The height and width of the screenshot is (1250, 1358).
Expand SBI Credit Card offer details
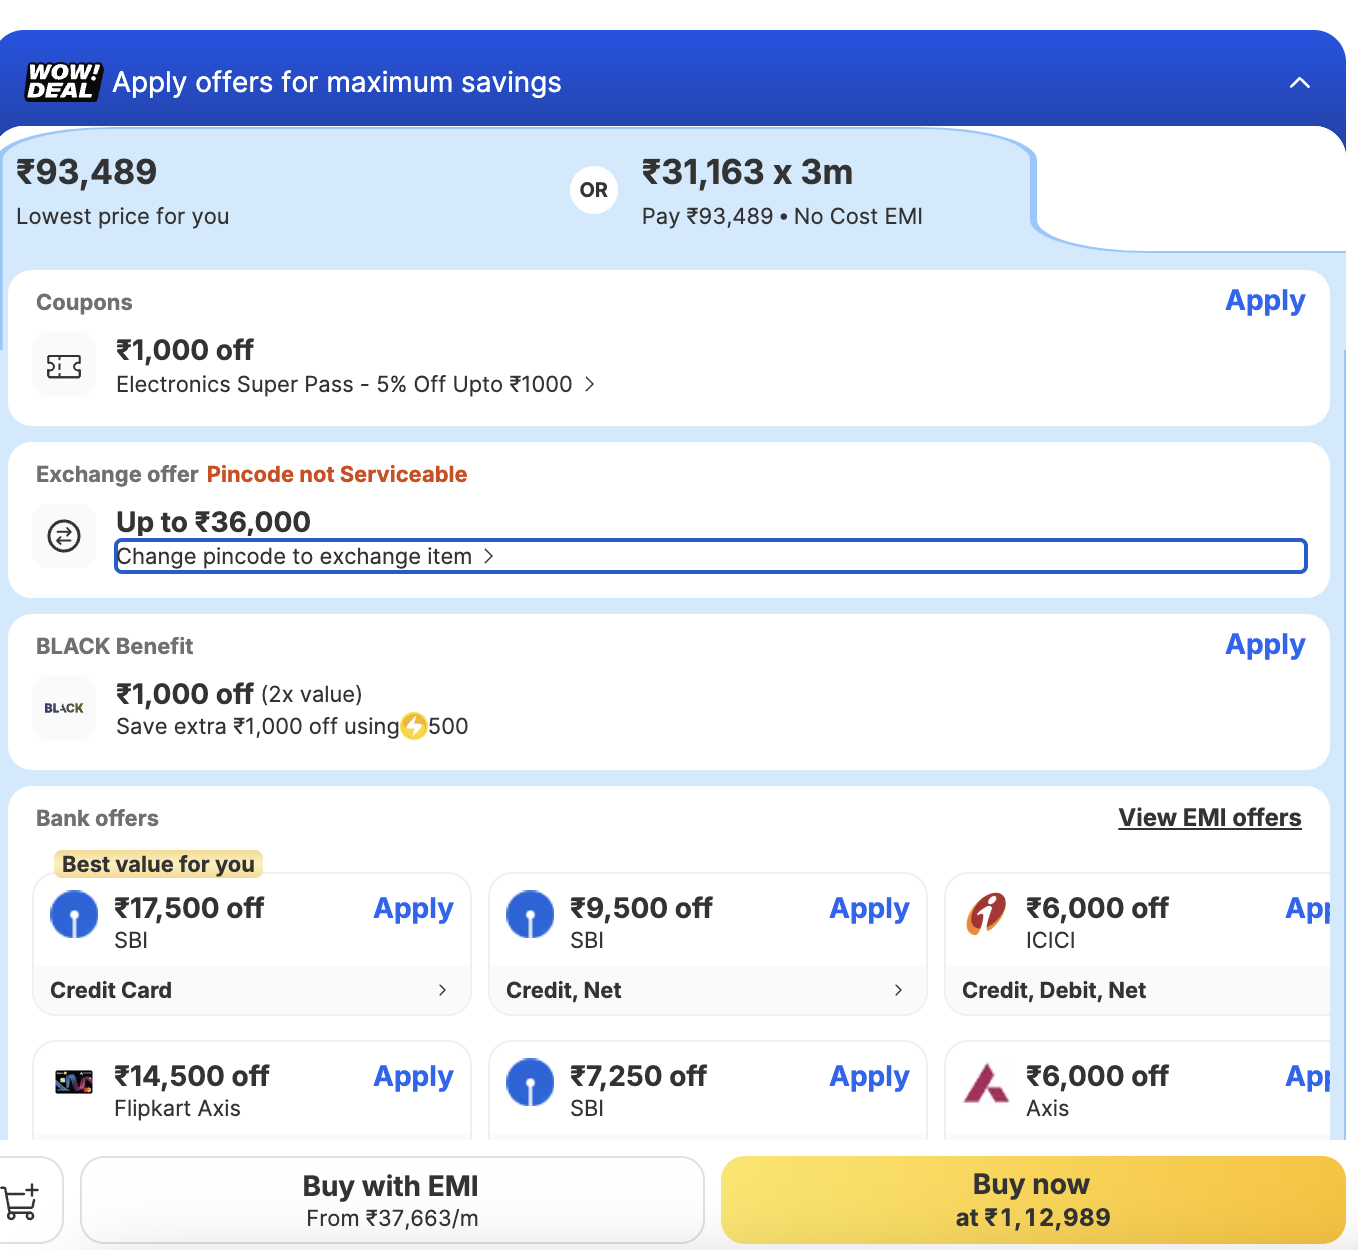pyautogui.click(x=442, y=990)
